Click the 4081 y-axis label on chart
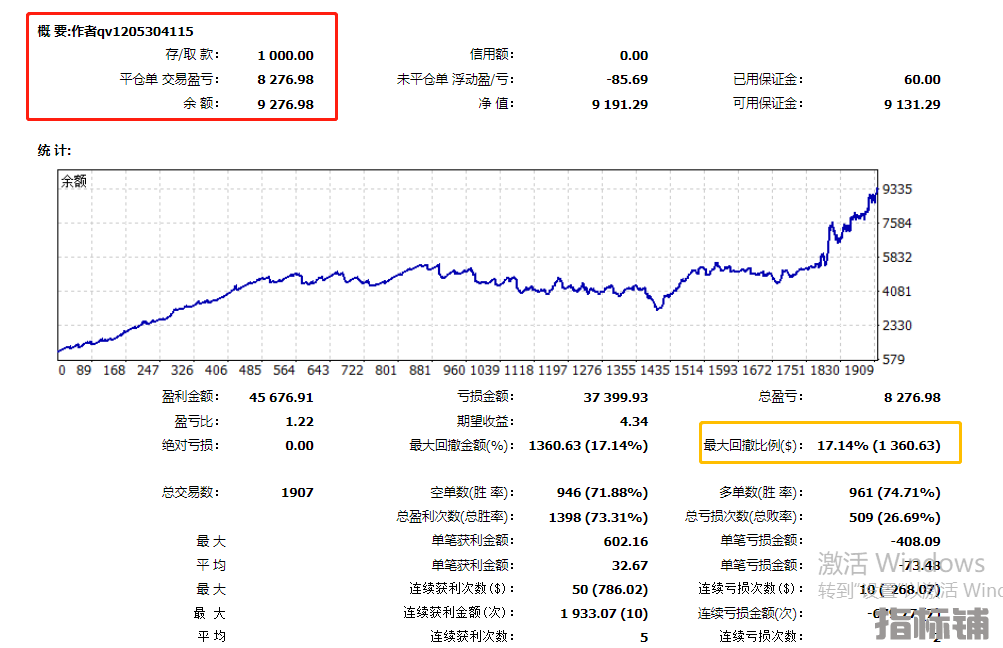Image resolution: width=1003 pixels, height=648 pixels. 897,291
